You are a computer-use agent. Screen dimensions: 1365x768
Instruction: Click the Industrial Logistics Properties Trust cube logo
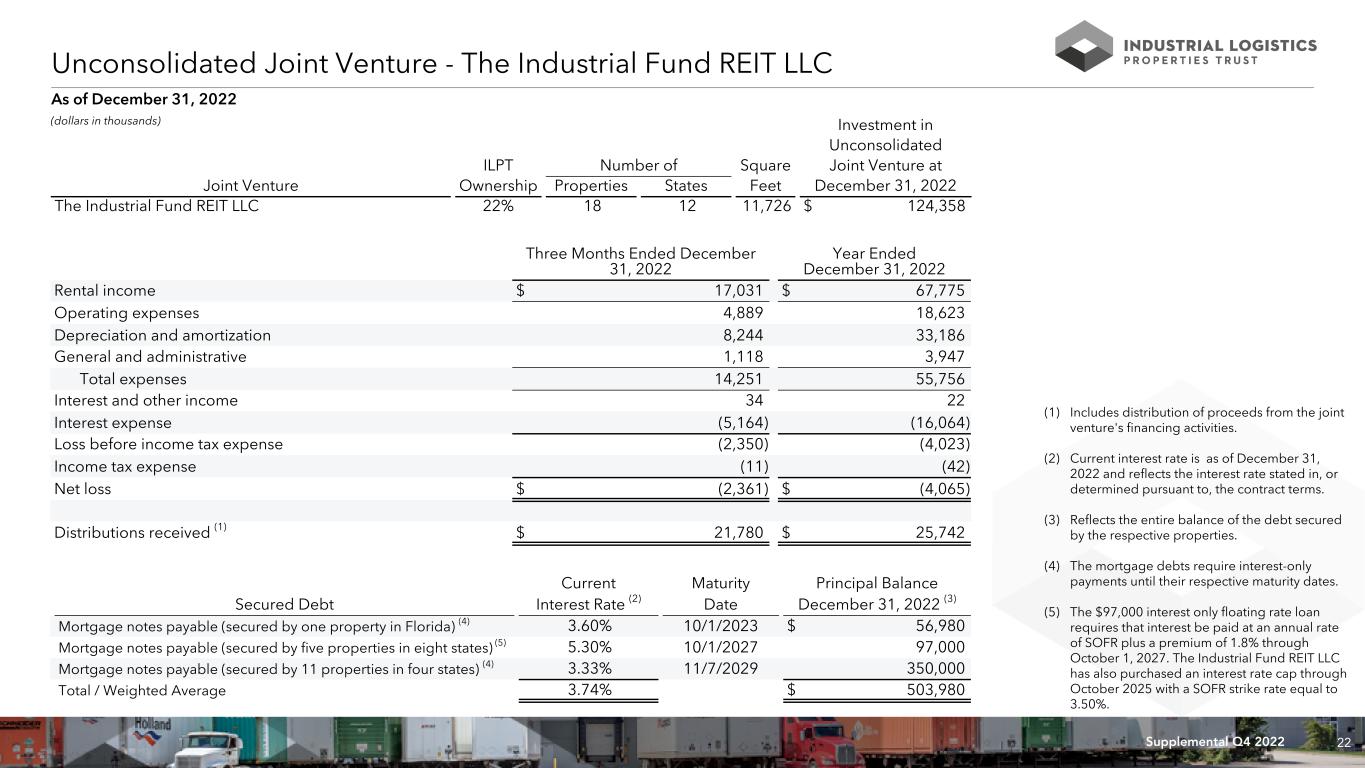click(x=1084, y=46)
